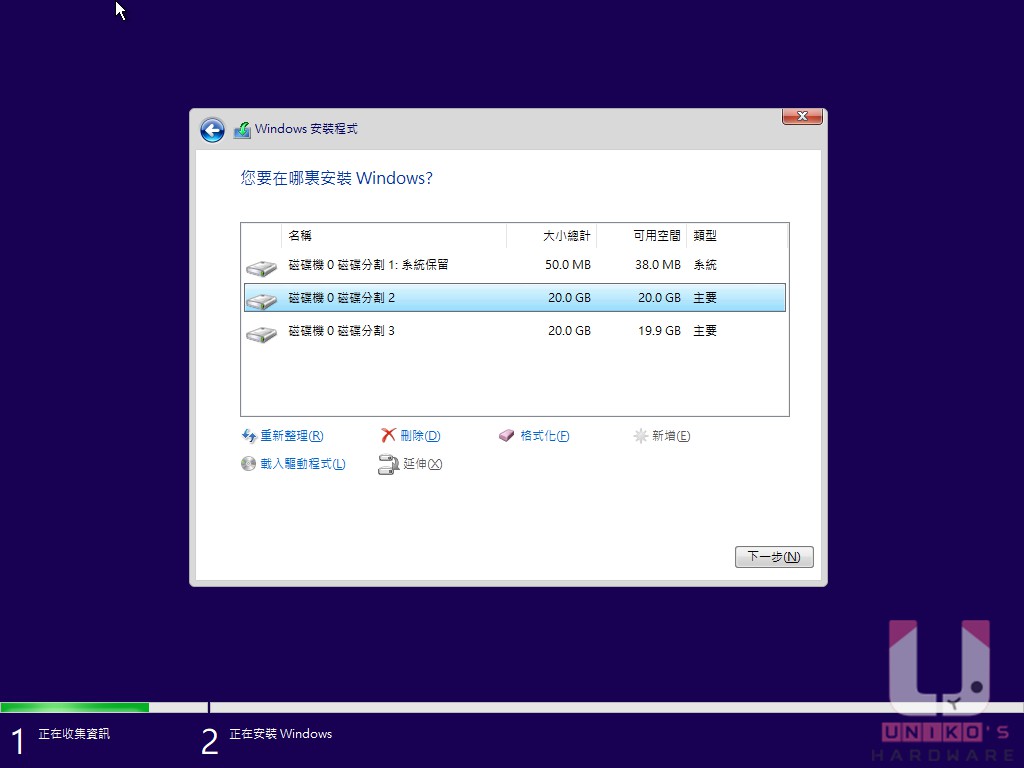Image resolution: width=1024 pixels, height=768 pixels.
Task: Select 磁碟機 0 磁碟分割 1: 系統保留
Action: (x=368, y=264)
